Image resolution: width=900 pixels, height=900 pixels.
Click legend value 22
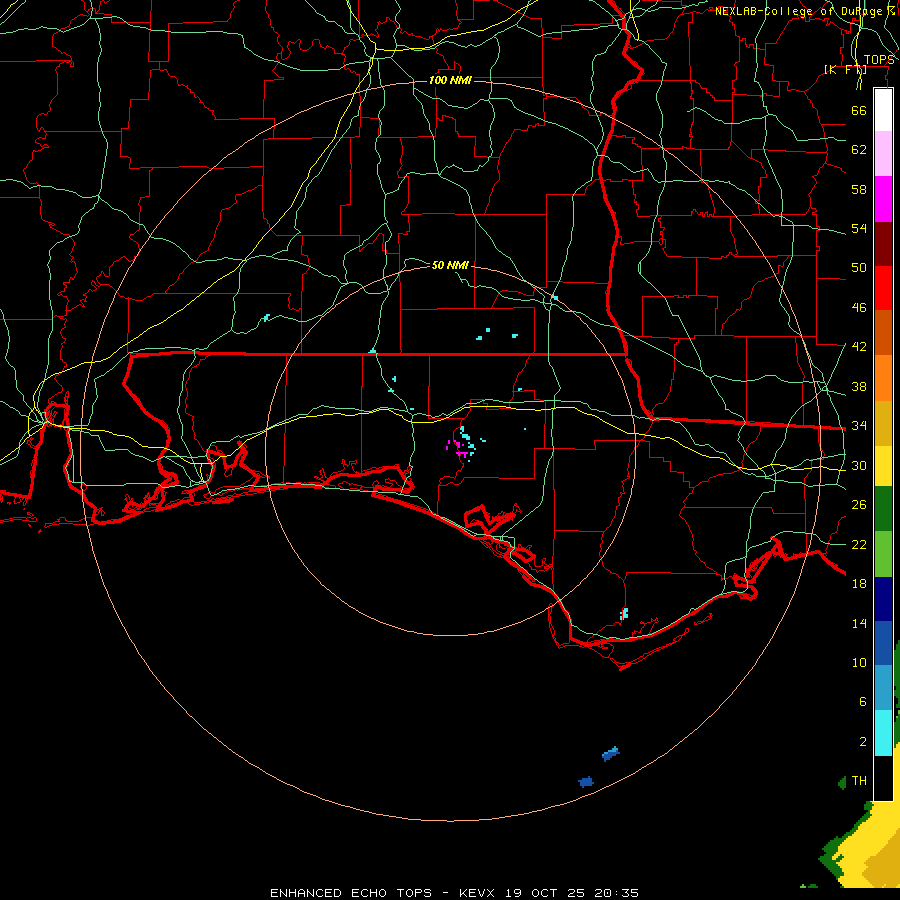(859, 544)
